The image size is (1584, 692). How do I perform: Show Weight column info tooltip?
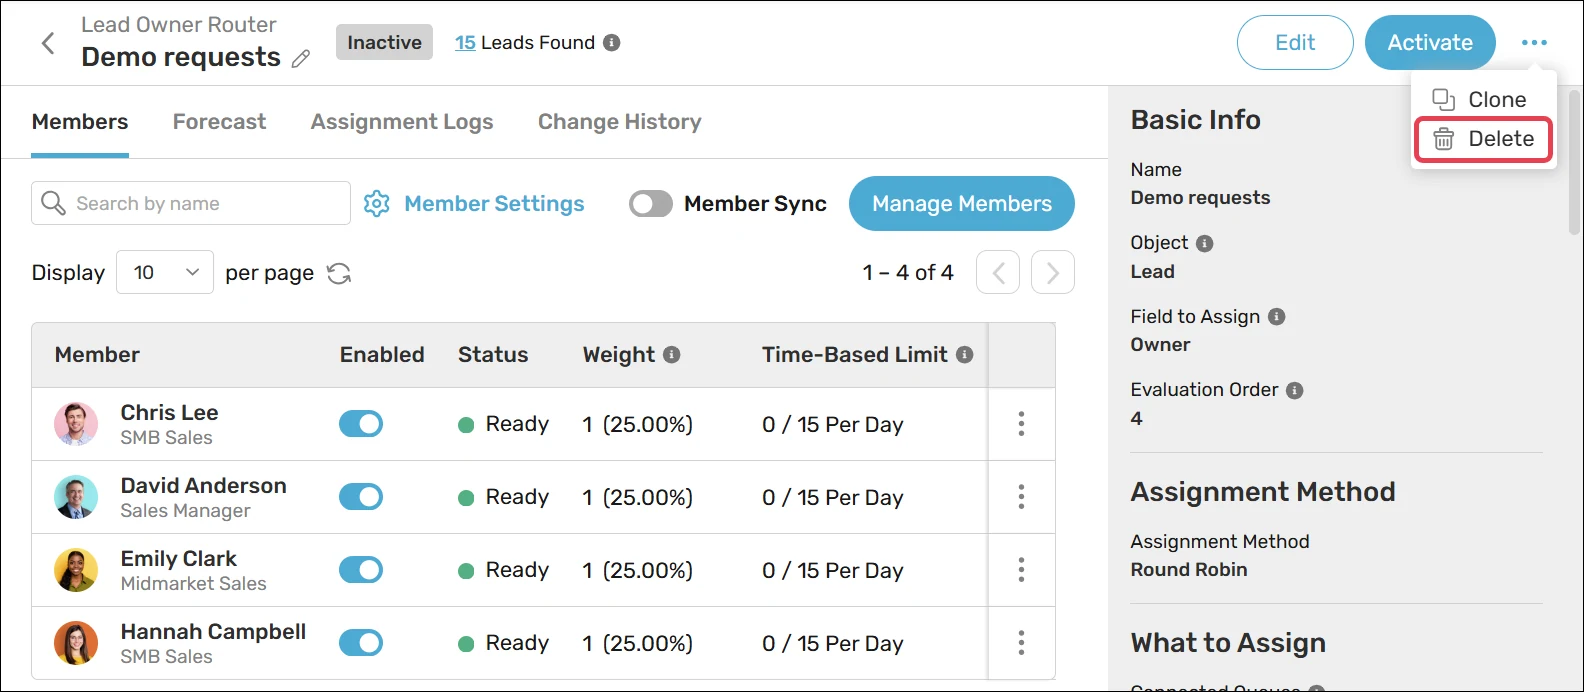672,355
